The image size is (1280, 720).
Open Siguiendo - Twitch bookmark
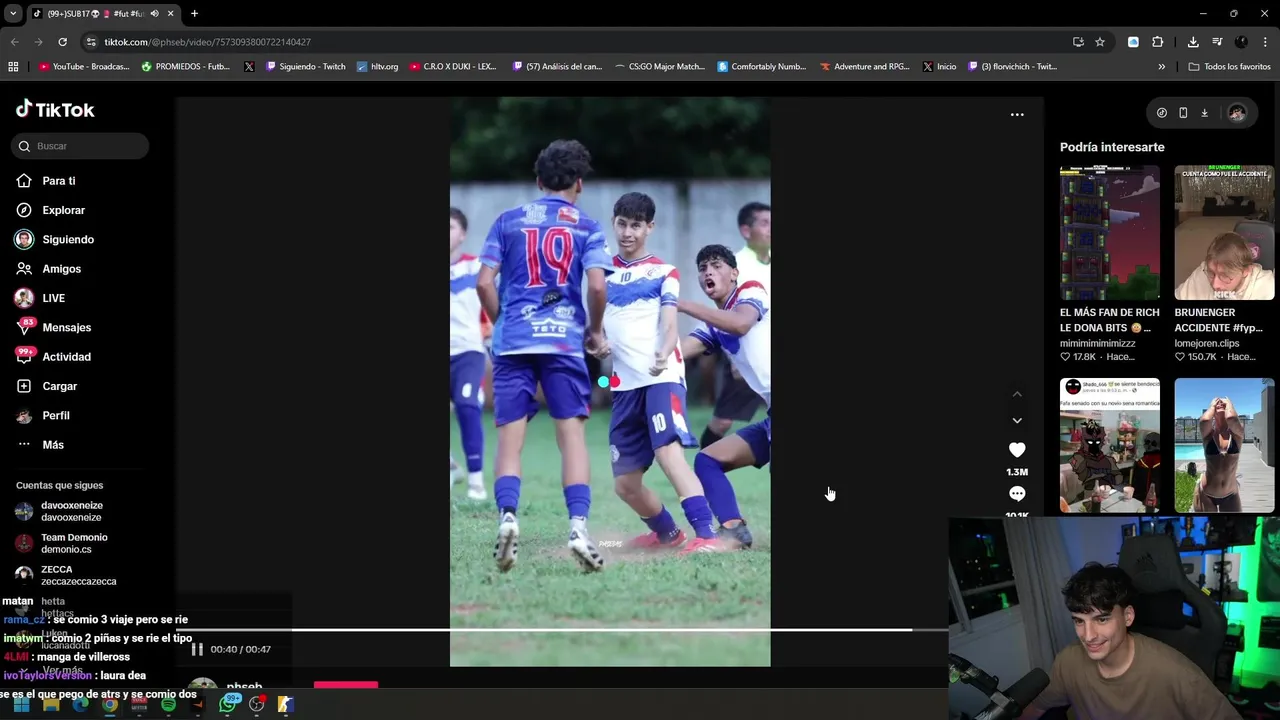(305, 67)
